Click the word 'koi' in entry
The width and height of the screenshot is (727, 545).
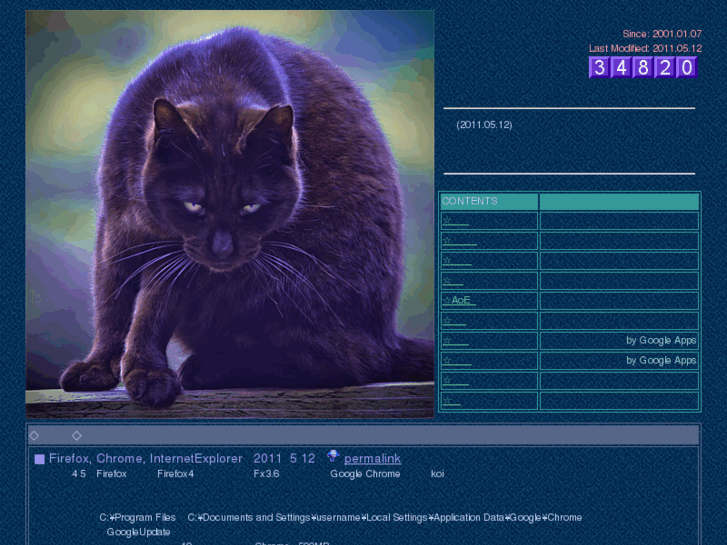tap(437, 474)
